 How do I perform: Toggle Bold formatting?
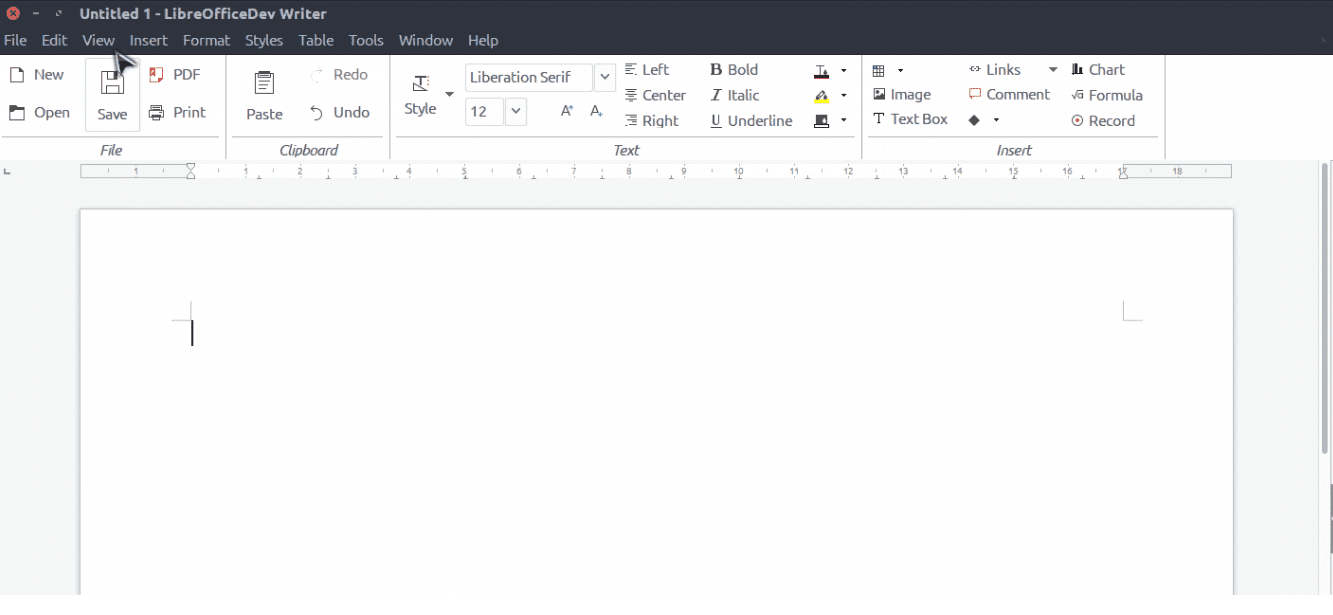click(733, 69)
